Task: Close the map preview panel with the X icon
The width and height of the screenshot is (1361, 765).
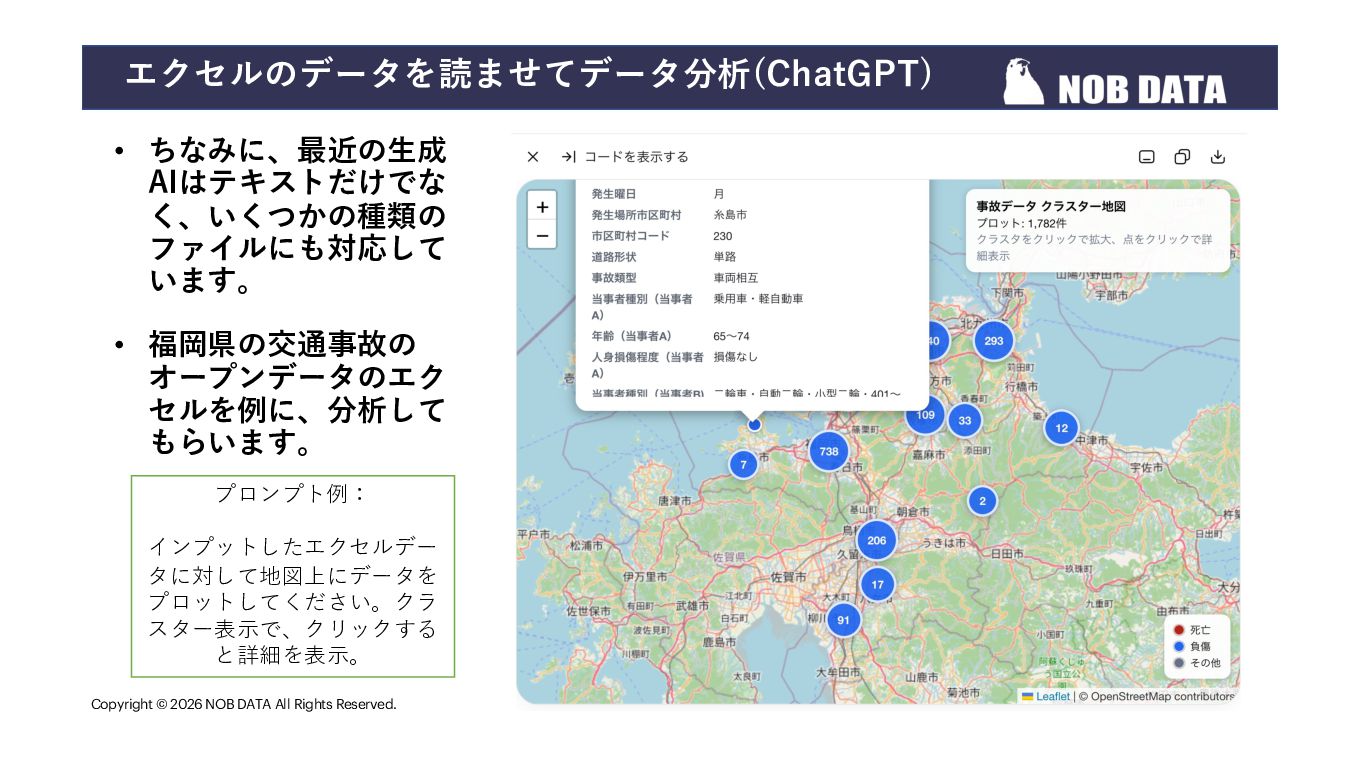Action: coord(533,157)
